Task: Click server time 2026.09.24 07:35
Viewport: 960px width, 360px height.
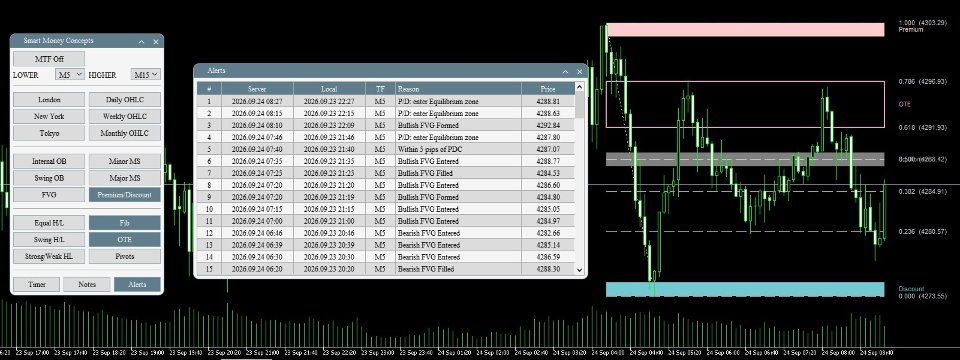Action: pos(257,161)
